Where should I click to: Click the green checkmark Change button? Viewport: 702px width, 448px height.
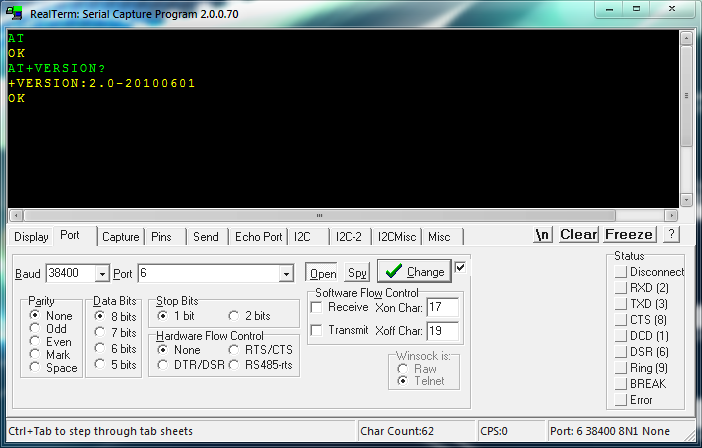tap(414, 272)
